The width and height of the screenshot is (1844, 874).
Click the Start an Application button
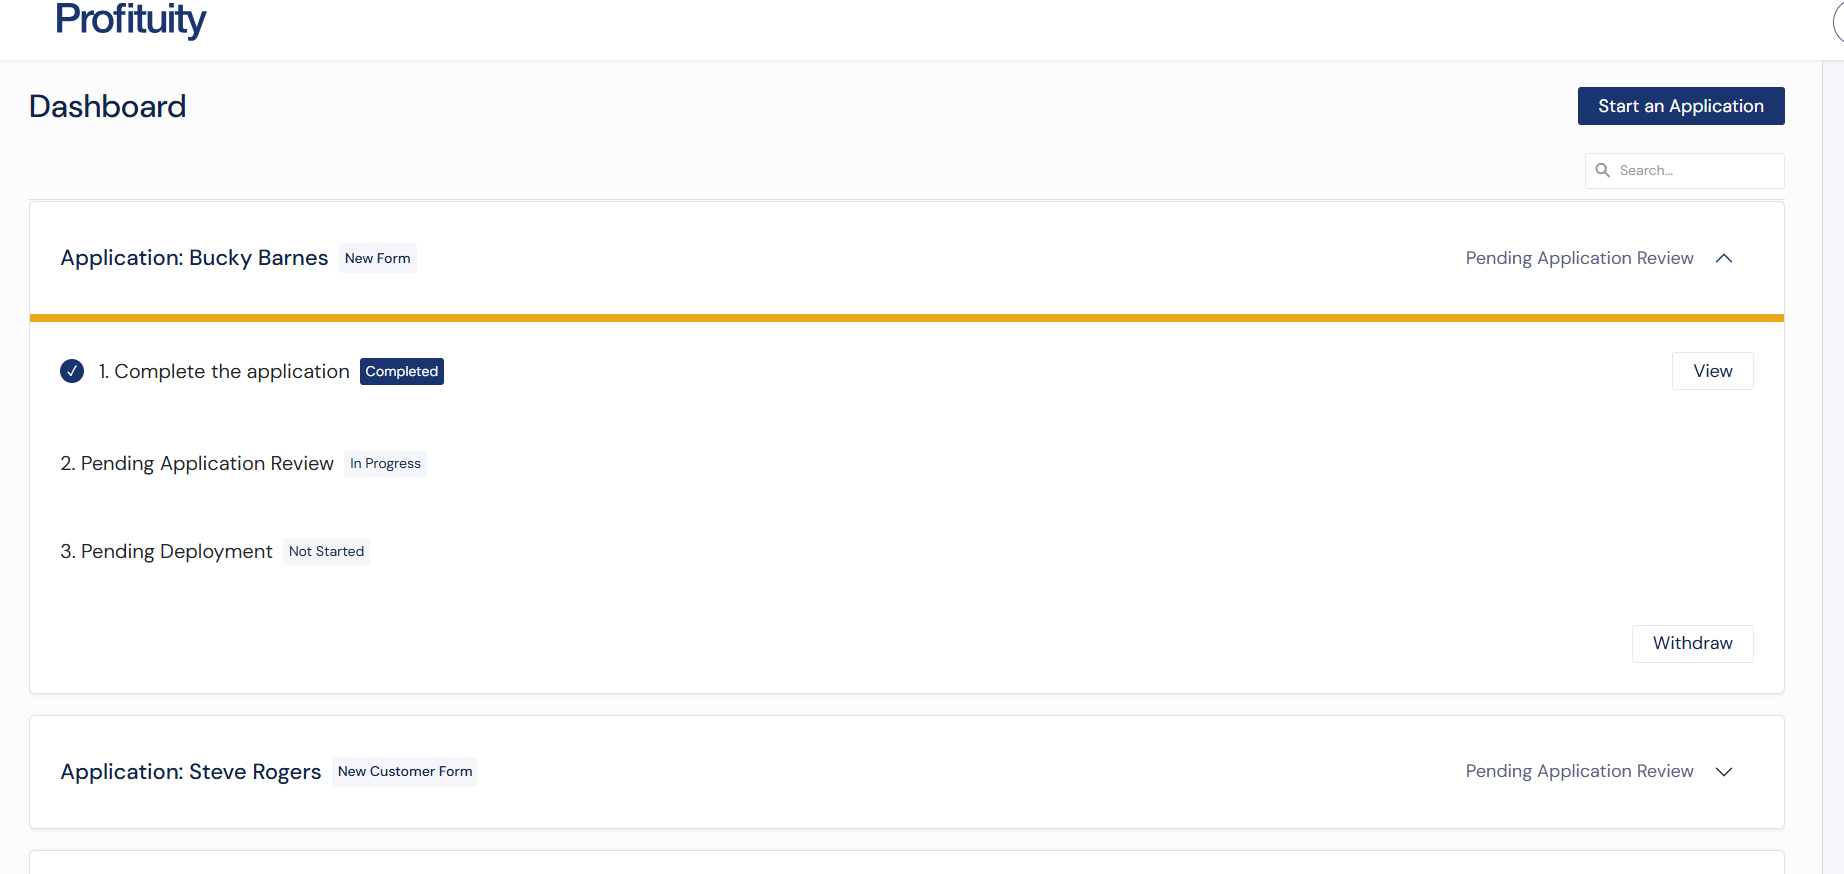pos(1680,105)
